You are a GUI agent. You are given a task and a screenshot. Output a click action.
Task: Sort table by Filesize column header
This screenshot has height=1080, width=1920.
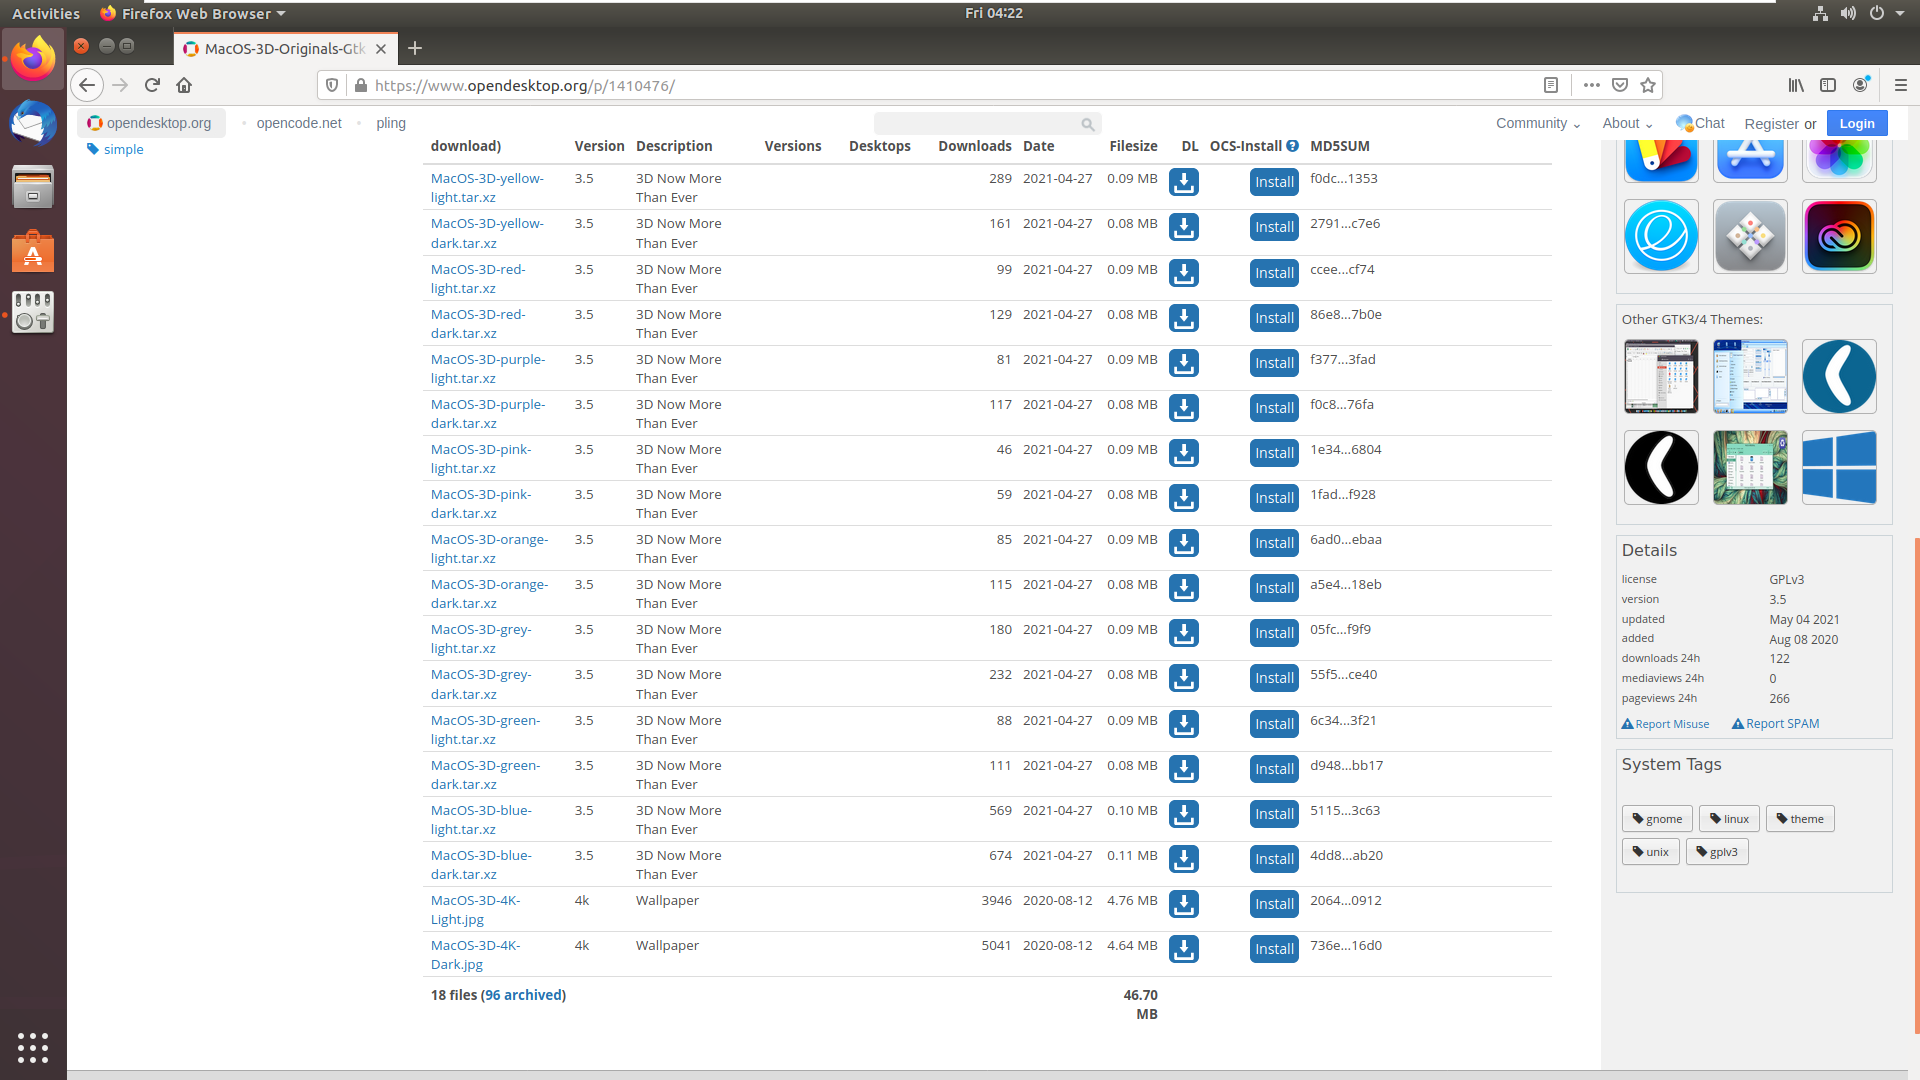click(1133, 146)
